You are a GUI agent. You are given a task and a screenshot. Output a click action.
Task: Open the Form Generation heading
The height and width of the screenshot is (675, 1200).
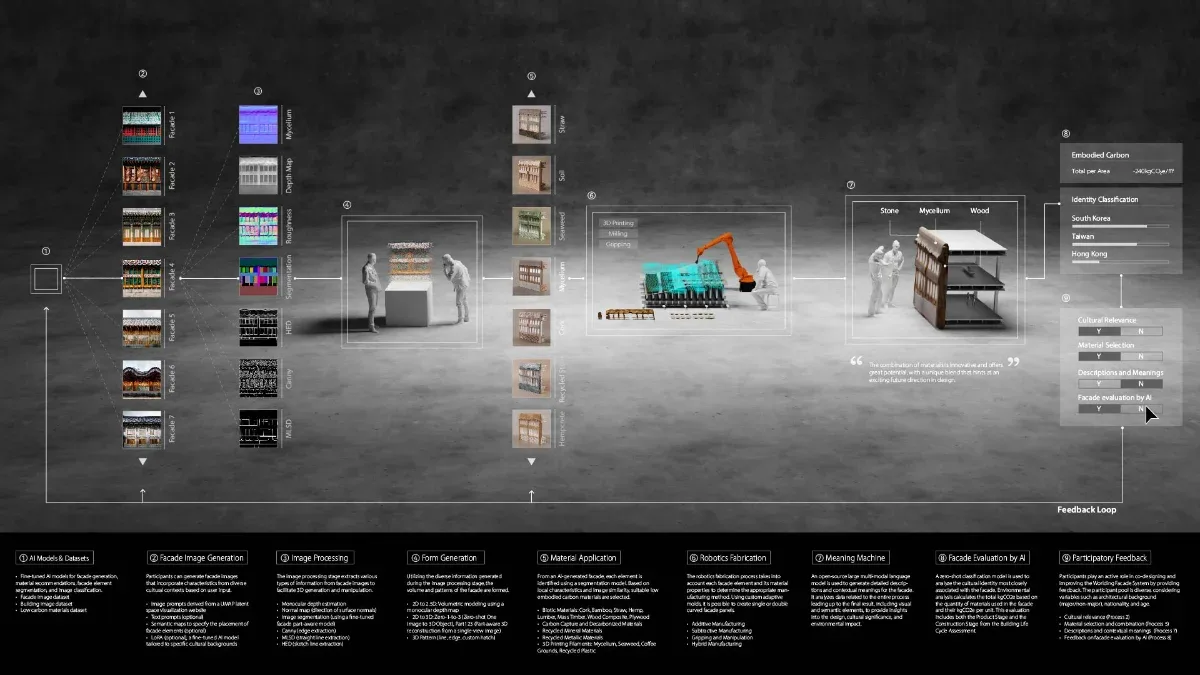445,558
